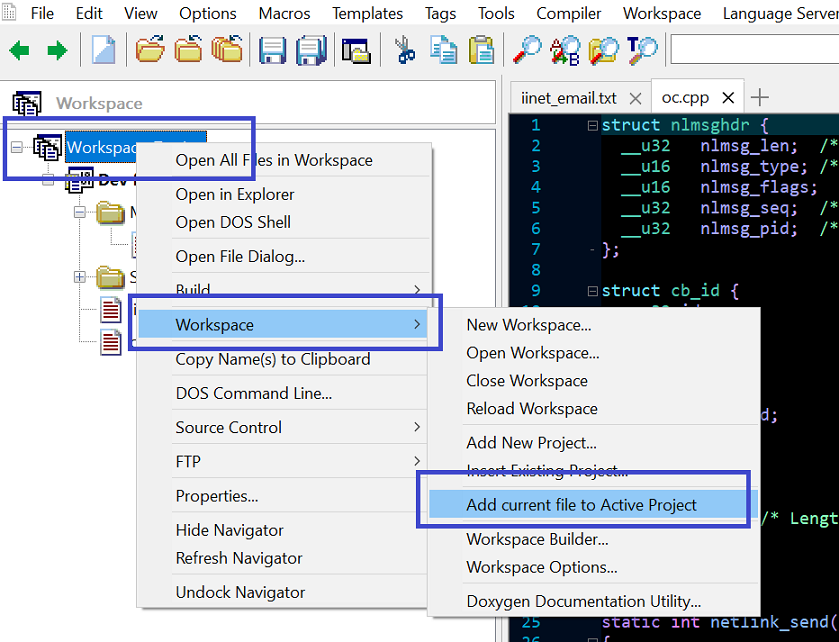Select Hide Navigator
Viewport: 839px width, 642px height.
(x=283, y=530)
